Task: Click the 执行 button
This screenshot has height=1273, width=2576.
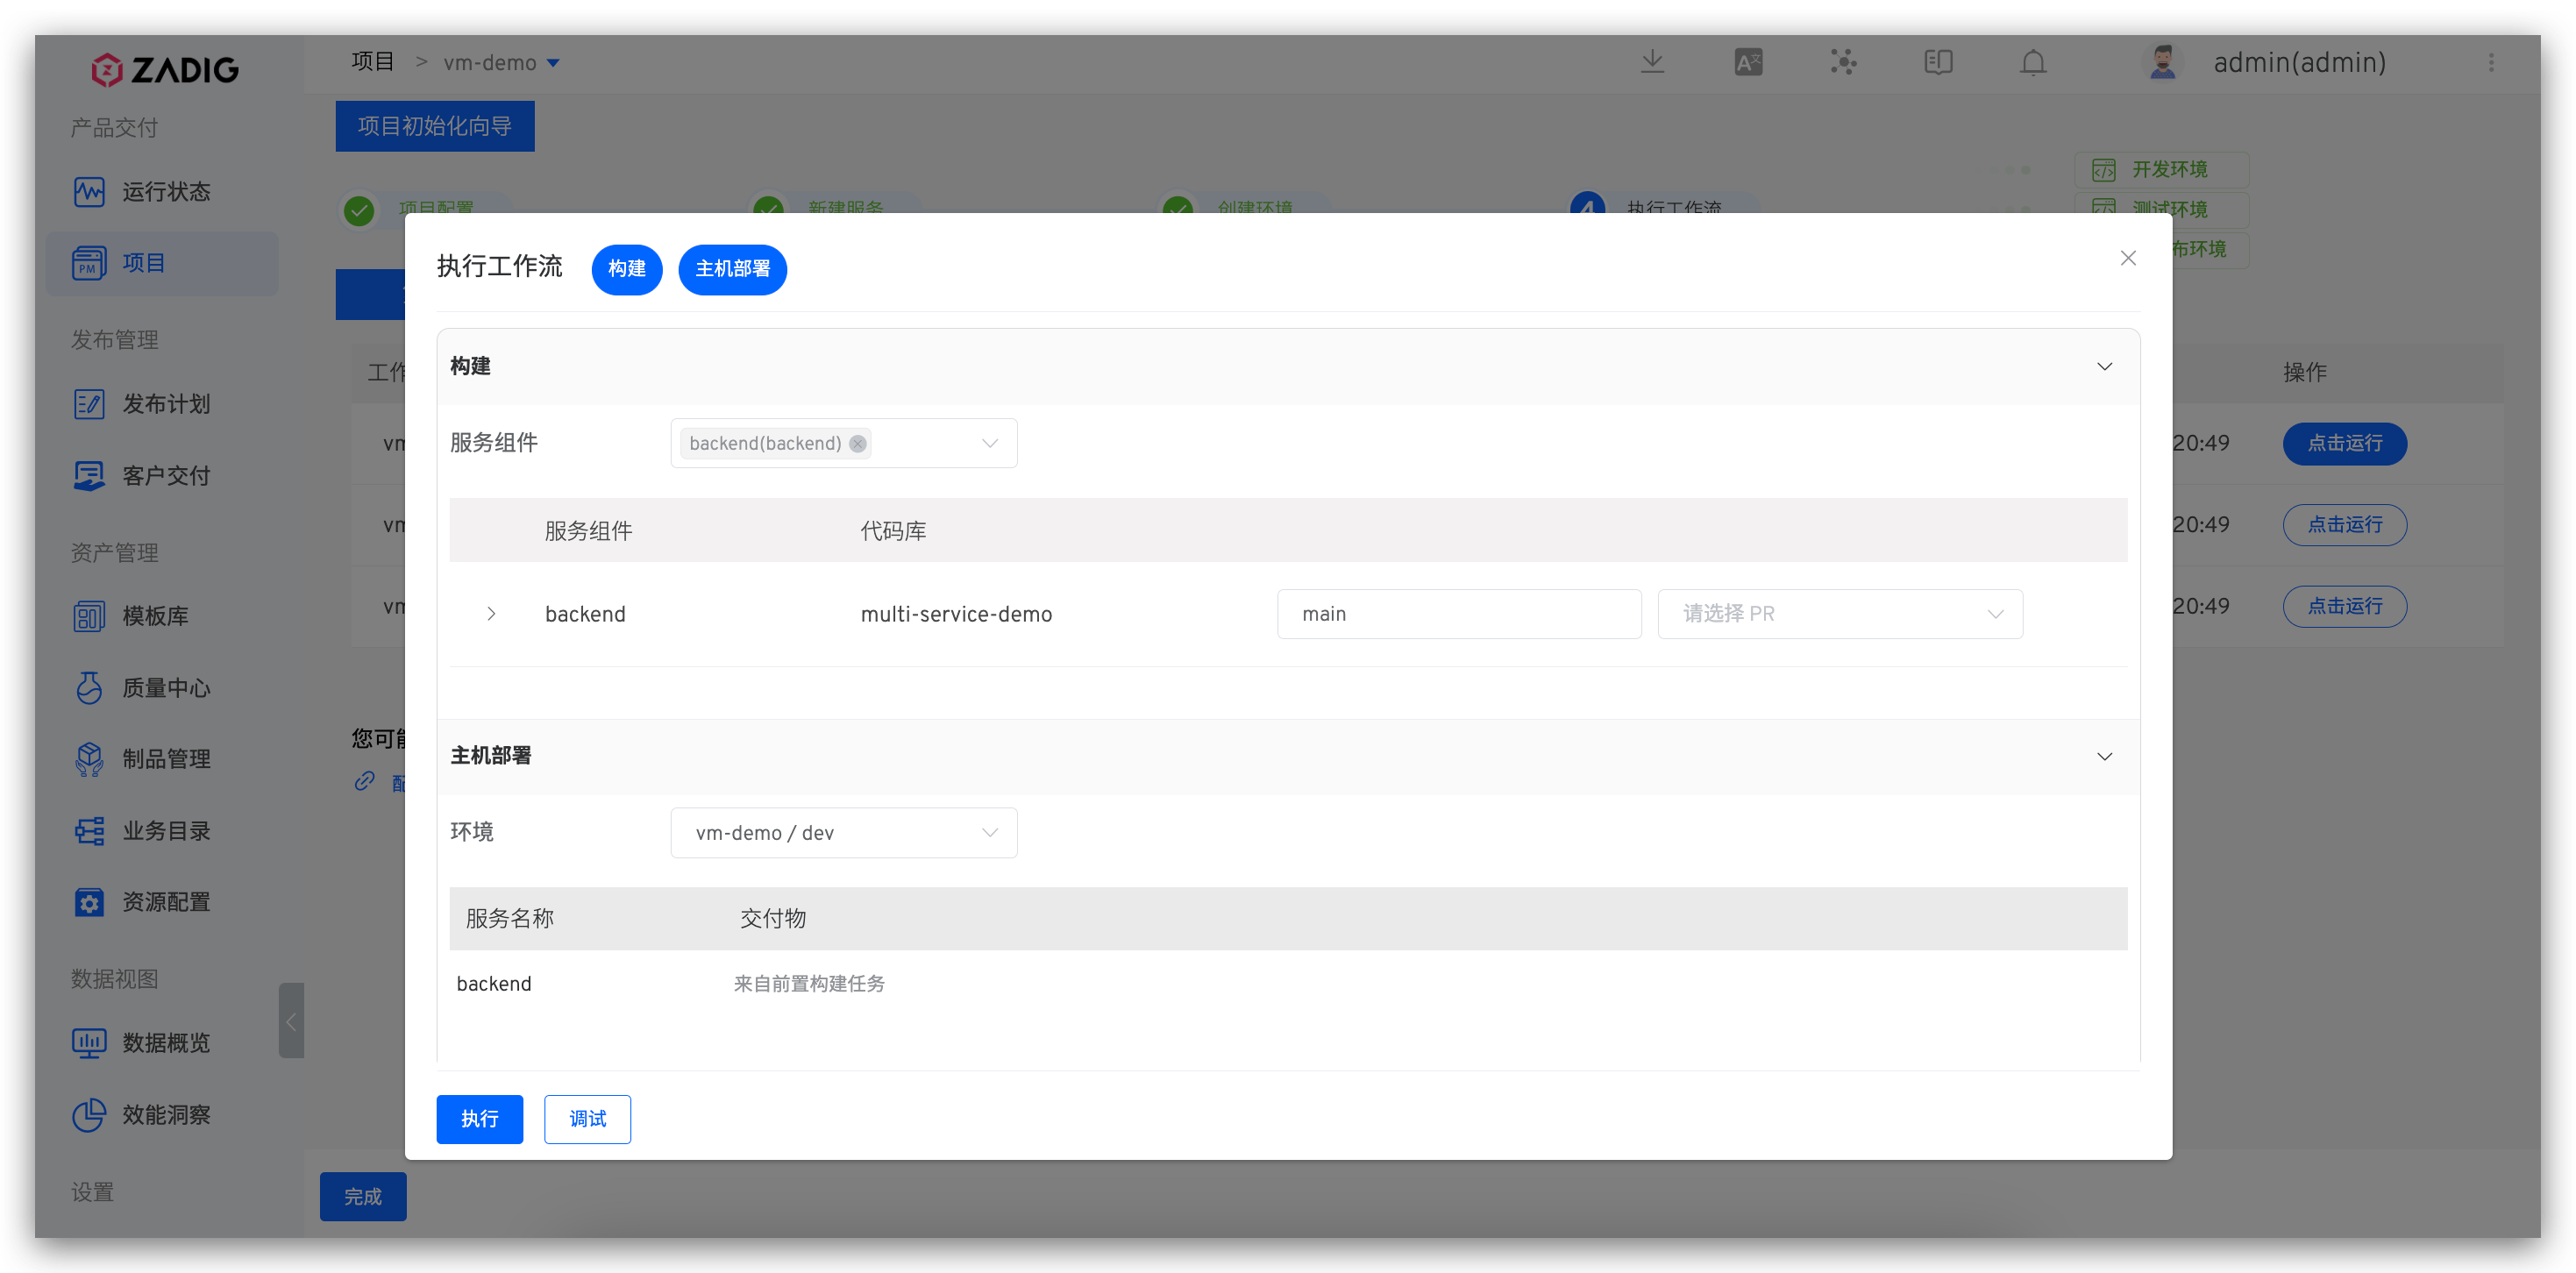Action: click(479, 1119)
